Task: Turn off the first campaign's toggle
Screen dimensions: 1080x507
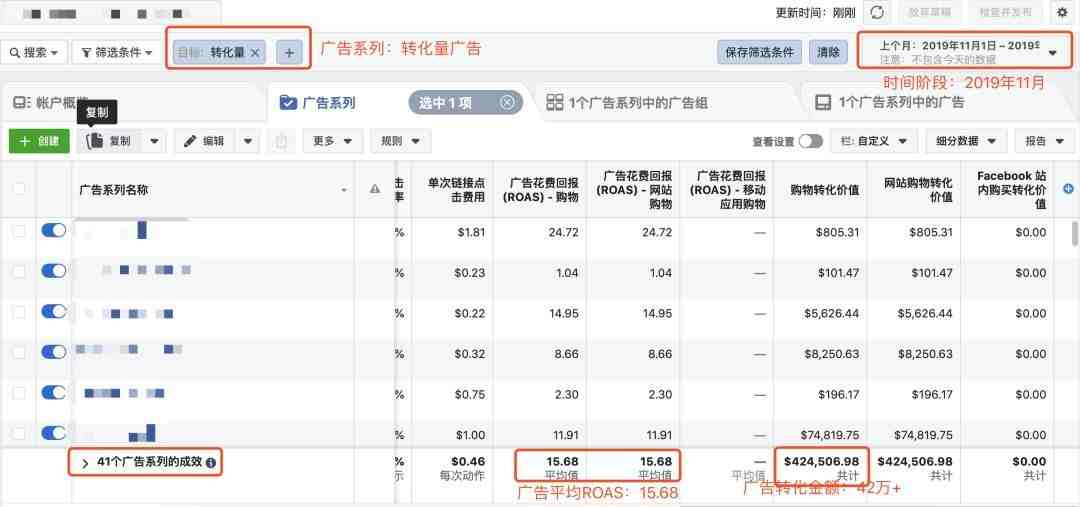Action: pyautogui.click(x=53, y=231)
